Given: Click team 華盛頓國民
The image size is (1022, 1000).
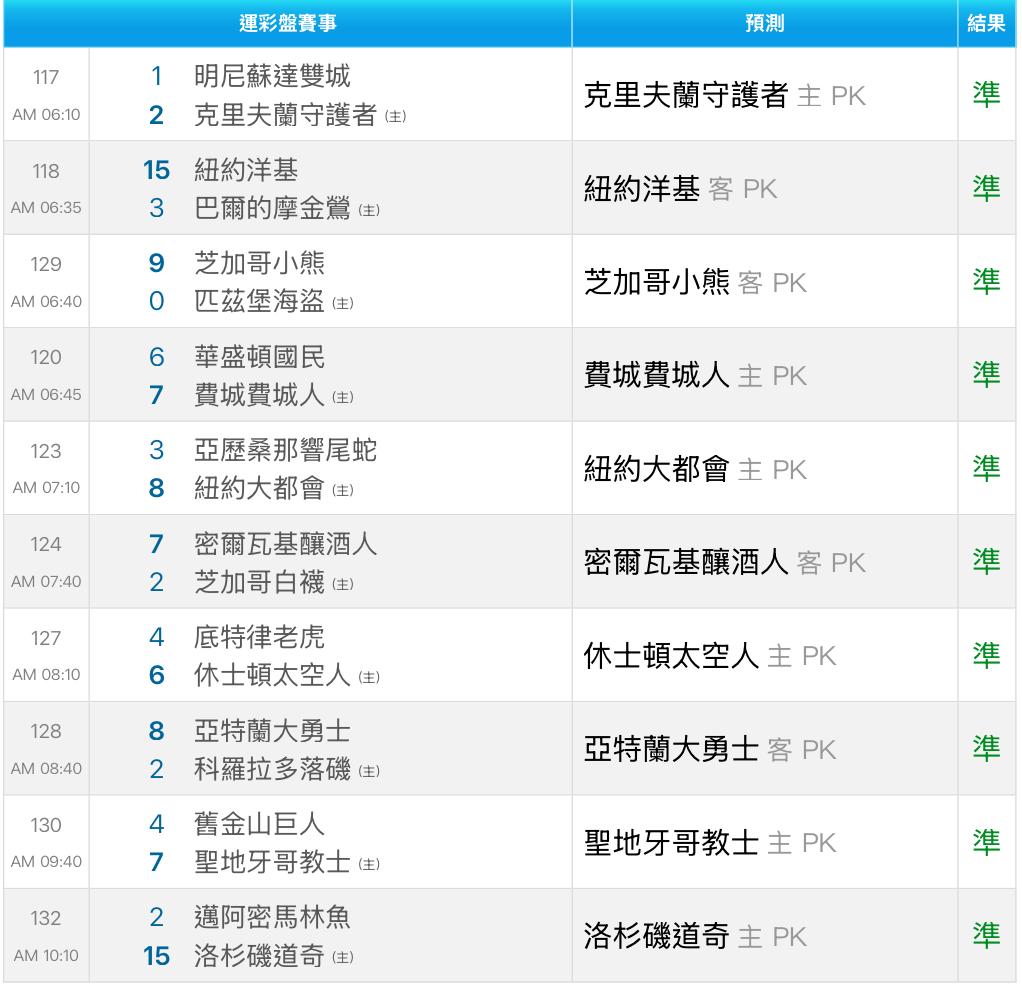Looking at the screenshot, I should (259, 357).
